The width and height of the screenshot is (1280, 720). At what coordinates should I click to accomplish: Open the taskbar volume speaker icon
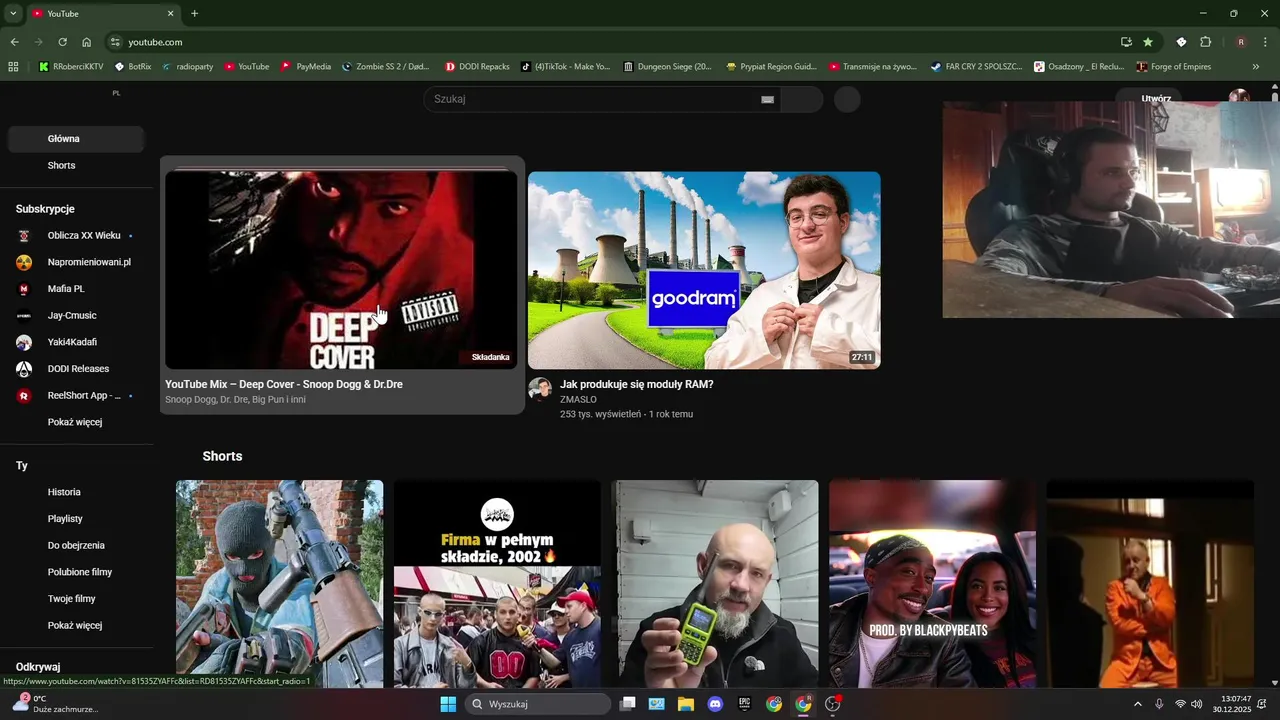coord(1197,704)
